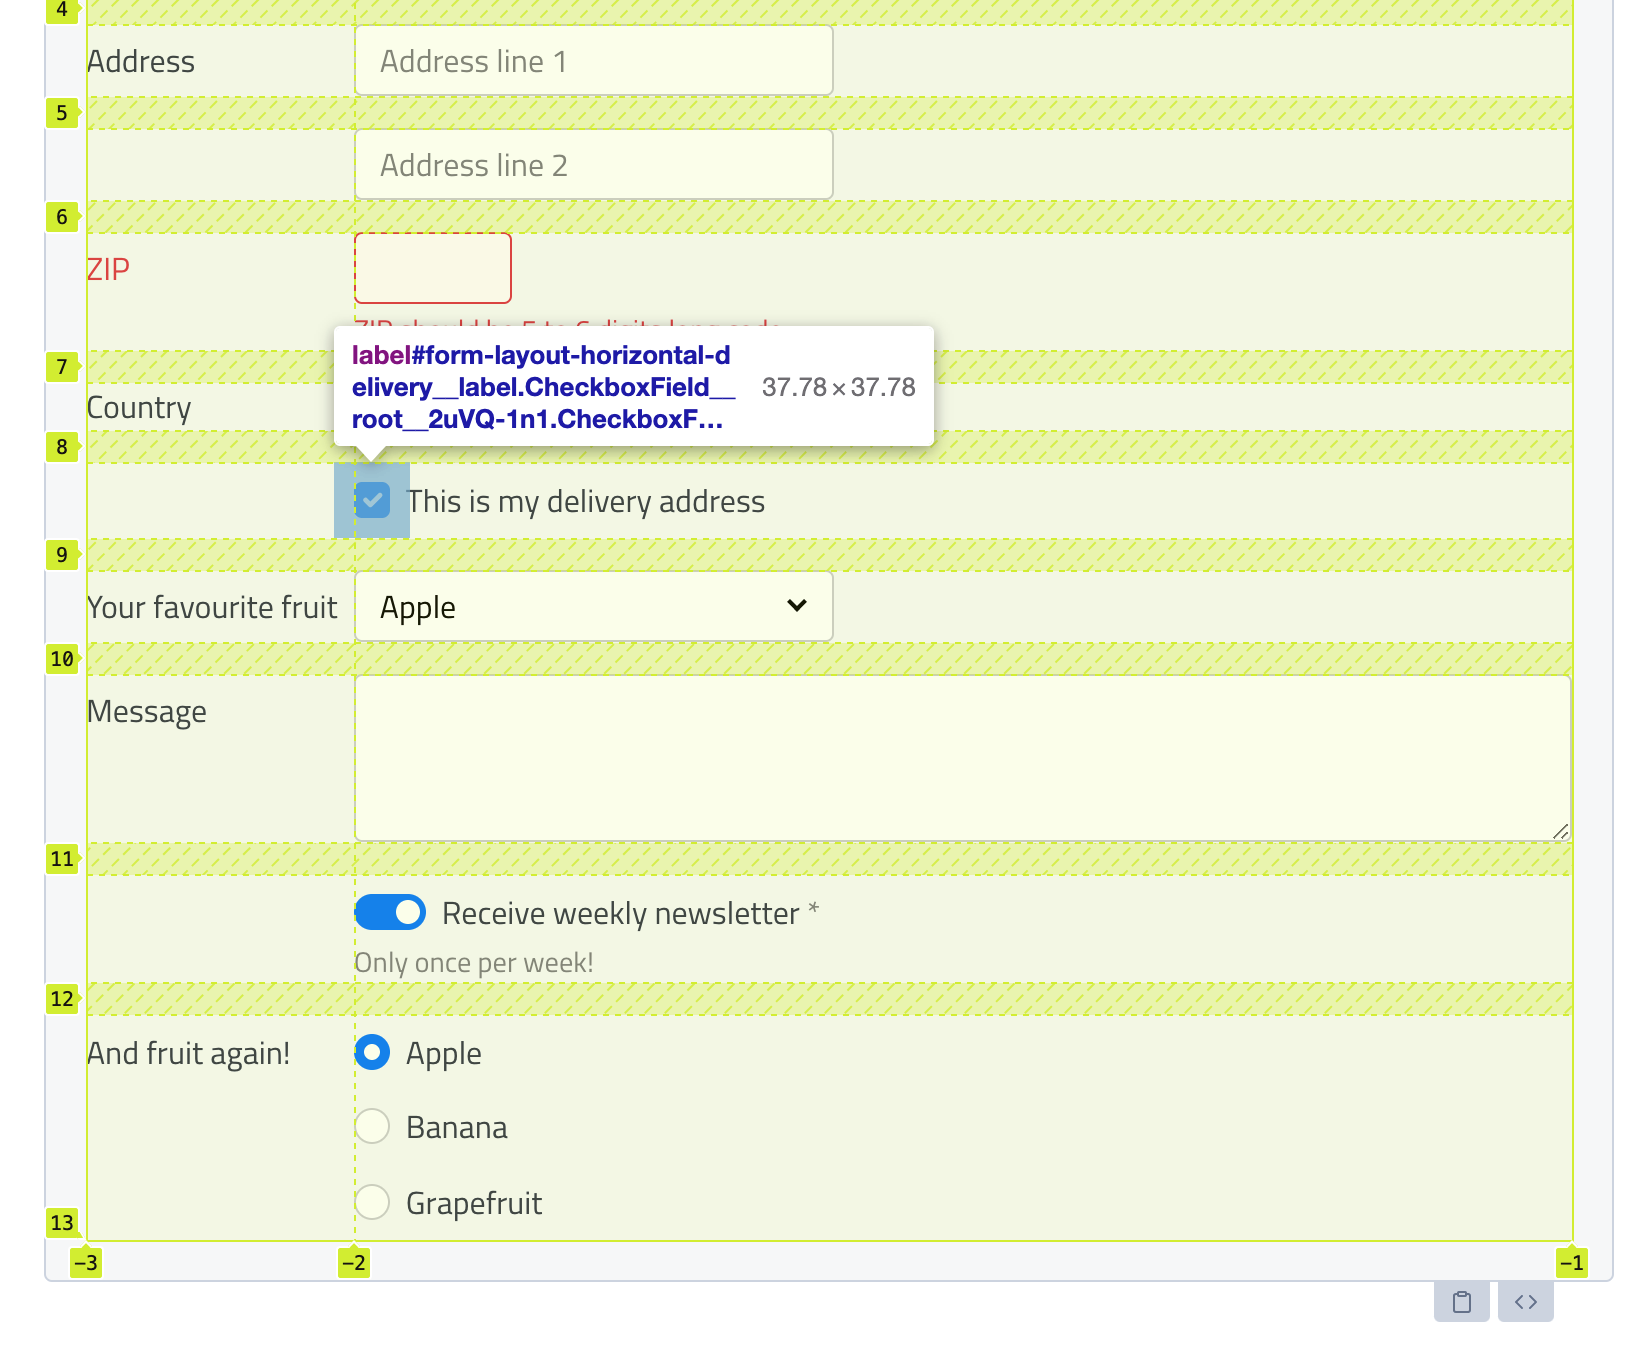Click the 'Country' label
1640x1366 pixels.
click(x=139, y=407)
